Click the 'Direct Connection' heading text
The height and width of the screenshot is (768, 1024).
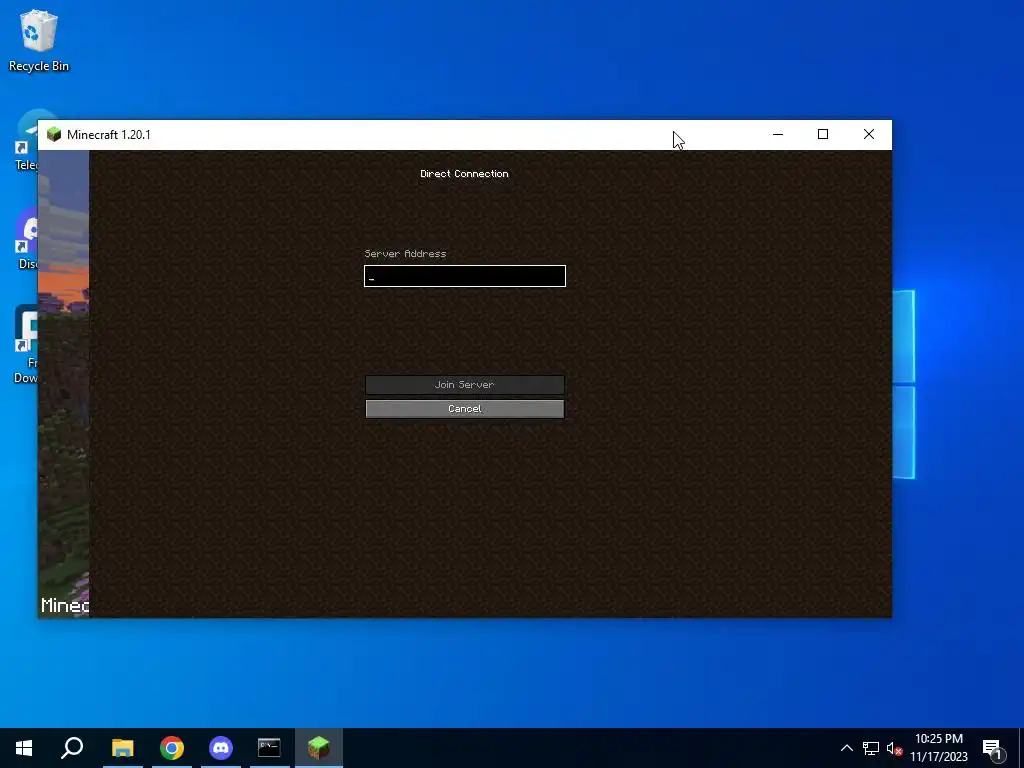coord(464,174)
